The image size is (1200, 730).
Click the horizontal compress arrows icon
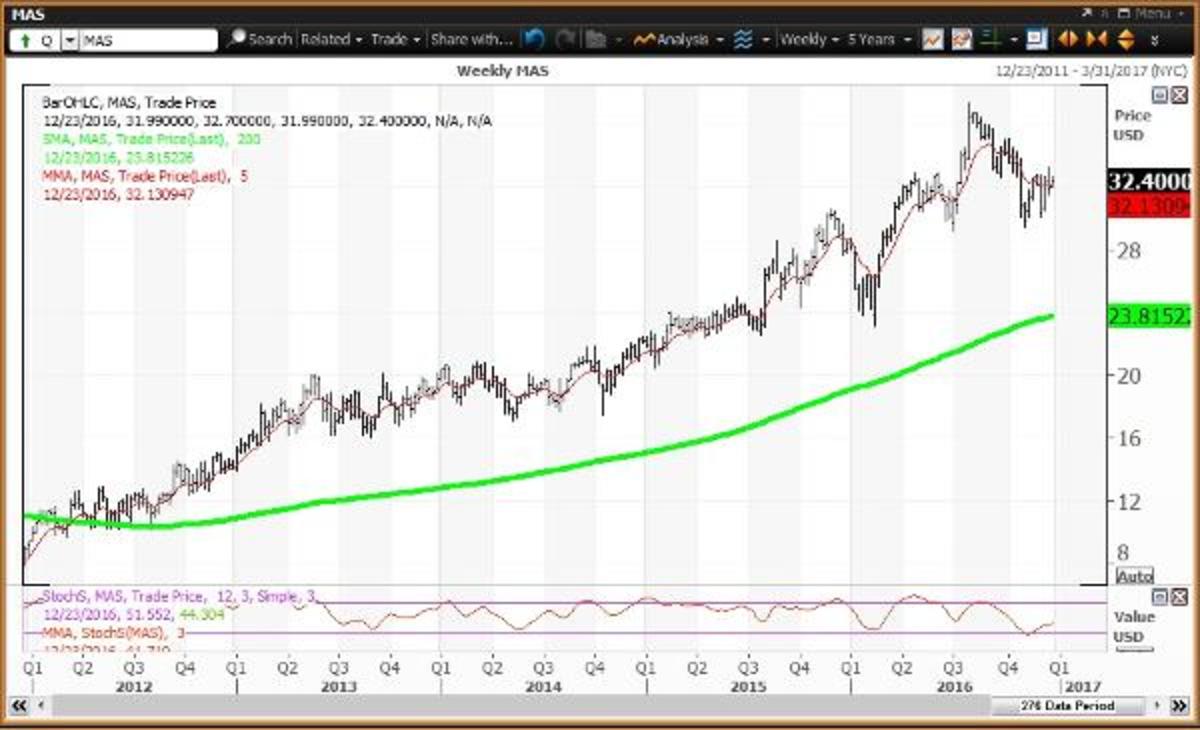[1097, 40]
